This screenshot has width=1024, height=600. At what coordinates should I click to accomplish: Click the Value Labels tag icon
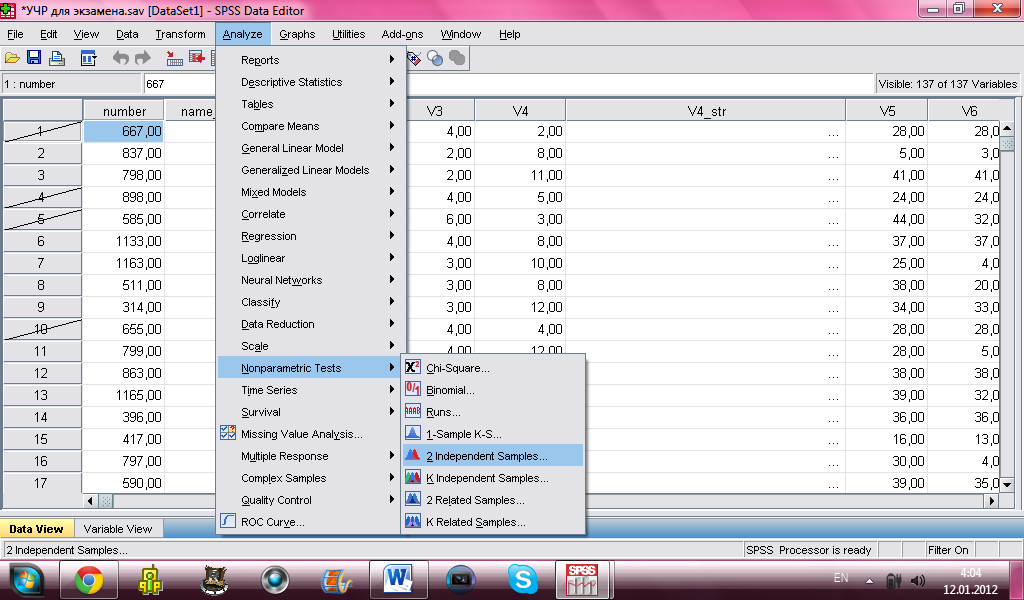point(414,58)
